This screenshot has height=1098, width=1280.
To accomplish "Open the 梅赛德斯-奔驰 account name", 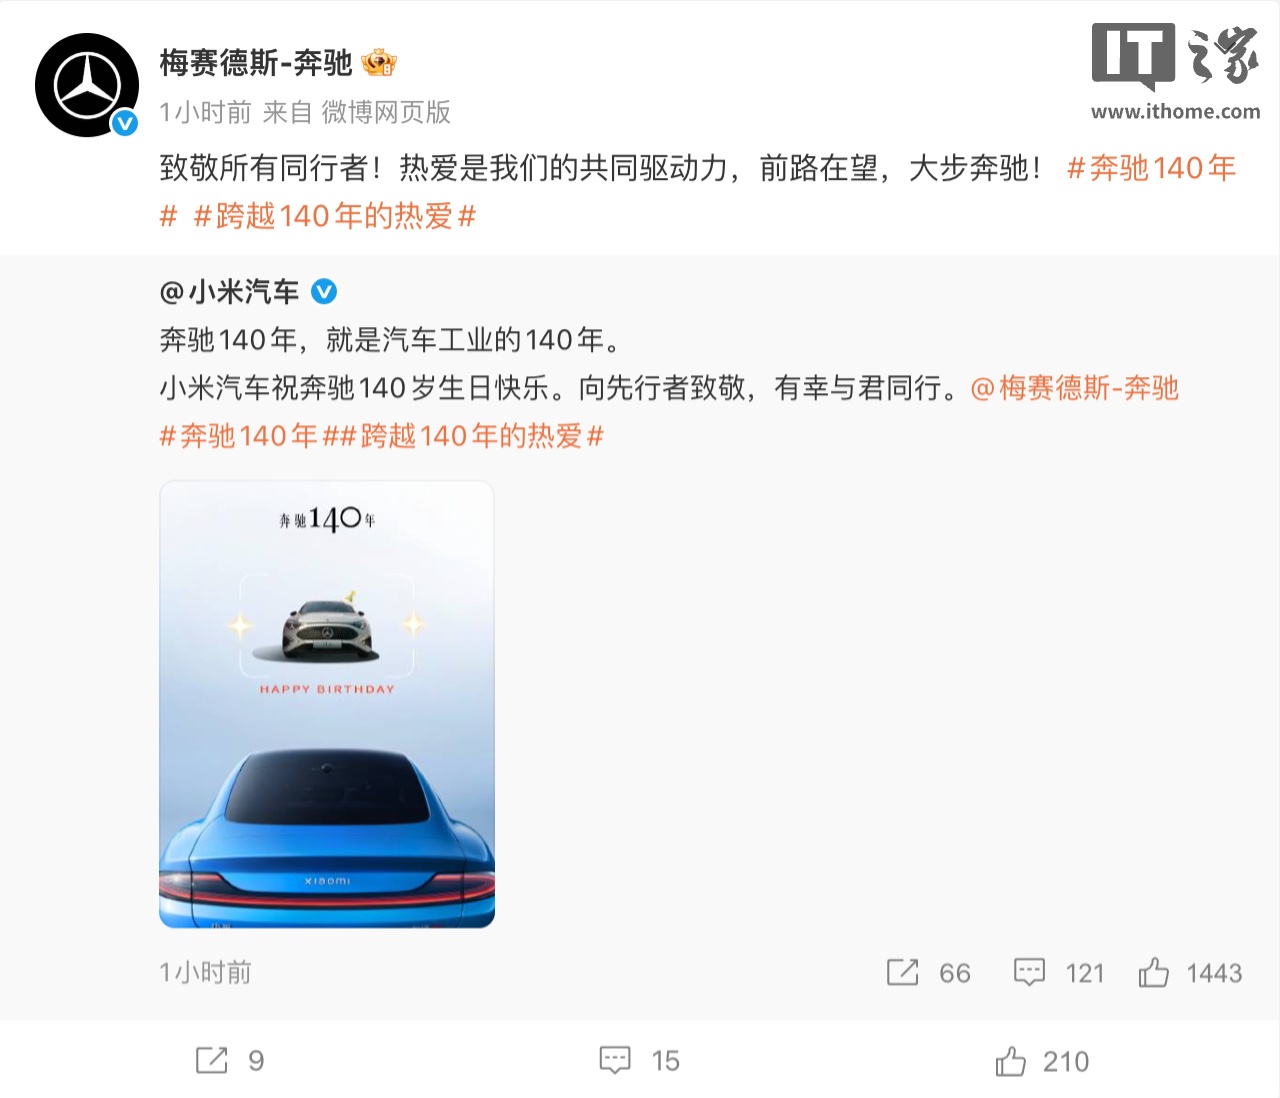I will (256, 63).
